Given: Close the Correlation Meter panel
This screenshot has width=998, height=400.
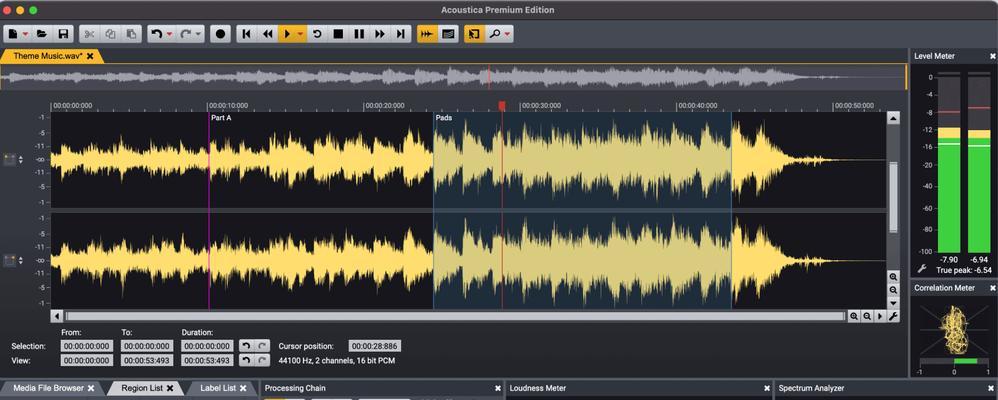Looking at the screenshot, I should click(993, 288).
